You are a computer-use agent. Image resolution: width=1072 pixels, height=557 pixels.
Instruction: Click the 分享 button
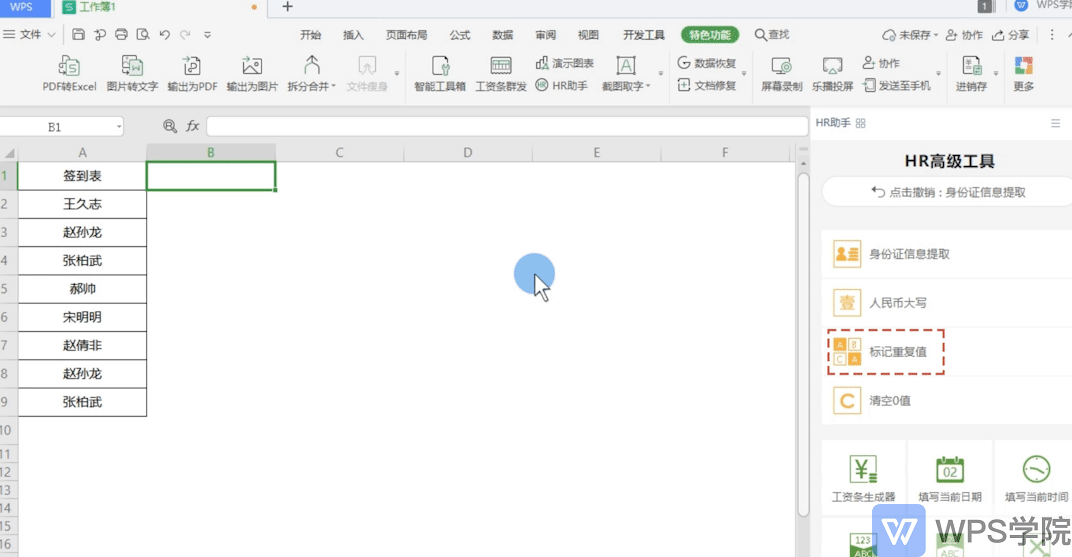[1010, 34]
